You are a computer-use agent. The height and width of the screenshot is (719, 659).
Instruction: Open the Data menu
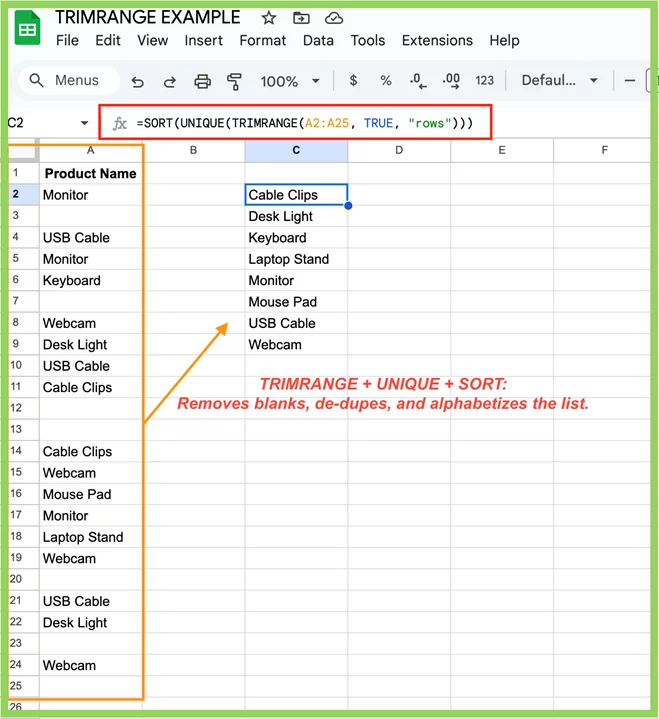coord(318,41)
